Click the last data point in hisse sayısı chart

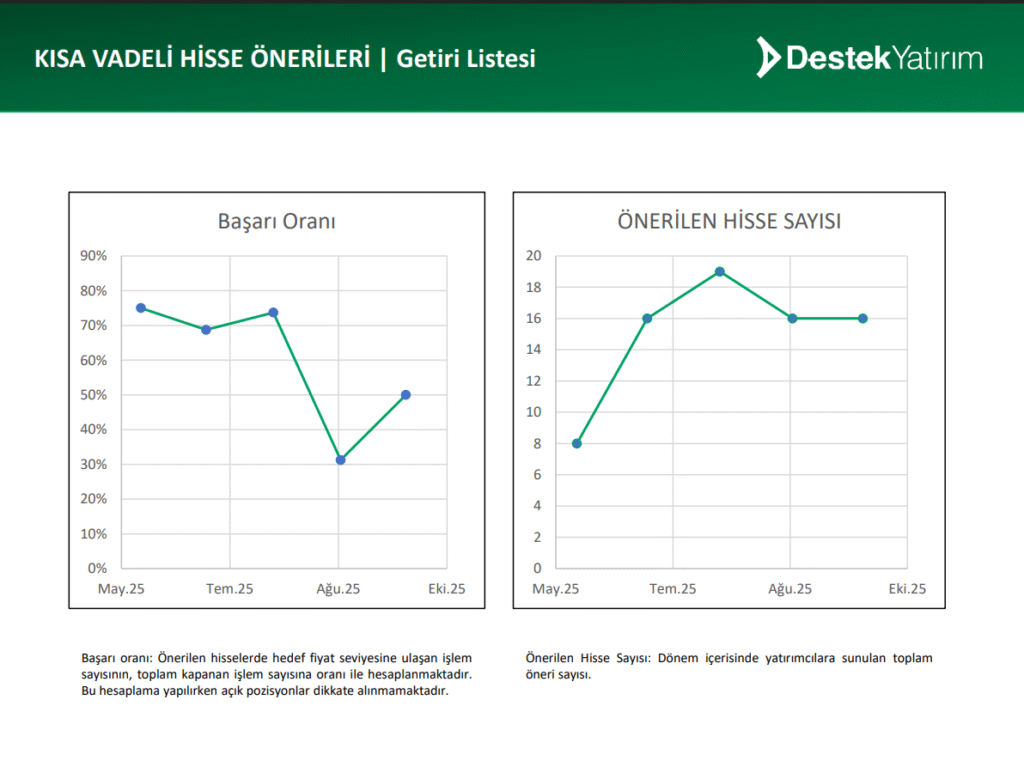pos(863,318)
